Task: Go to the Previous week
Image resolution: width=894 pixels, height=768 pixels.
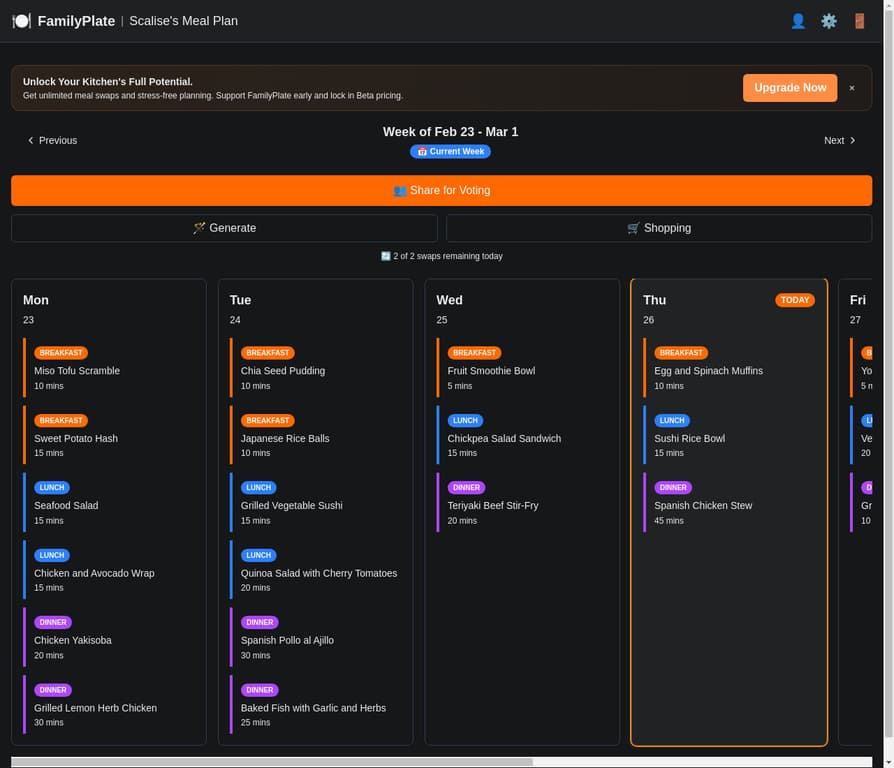Action: [51, 140]
